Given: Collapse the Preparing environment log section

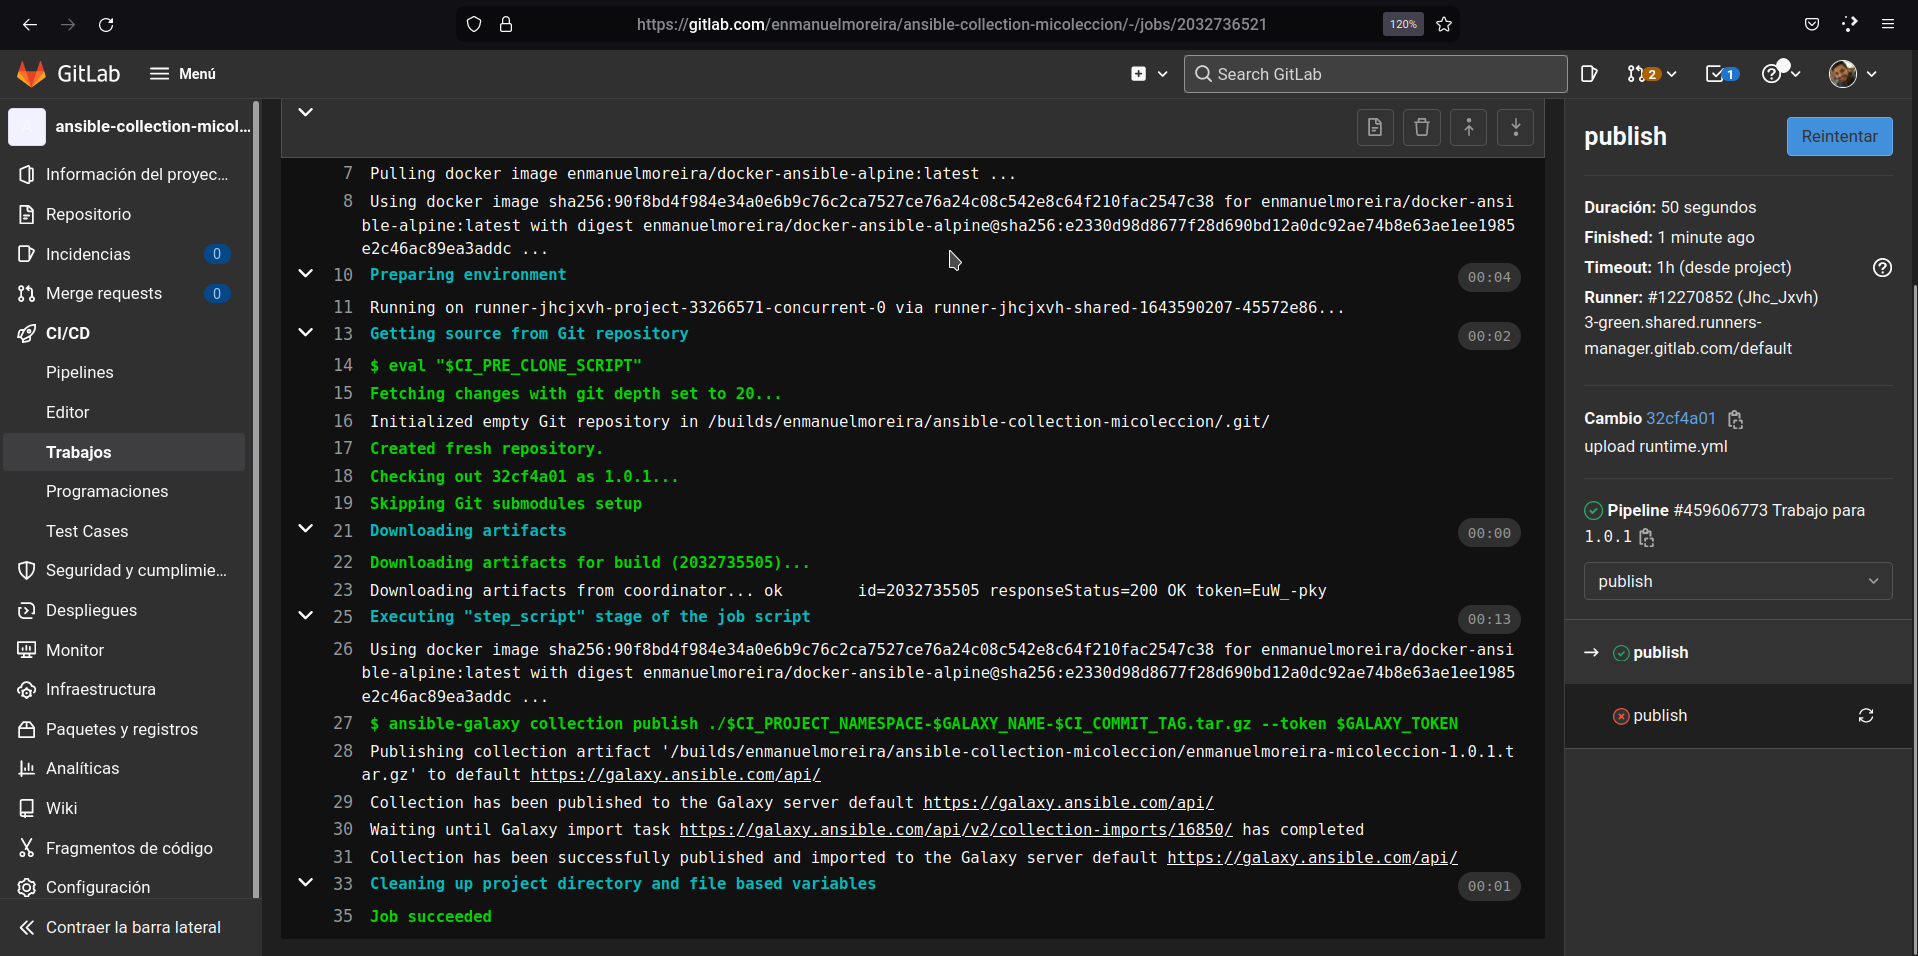Looking at the screenshot, I should click(x=306, y=273).
